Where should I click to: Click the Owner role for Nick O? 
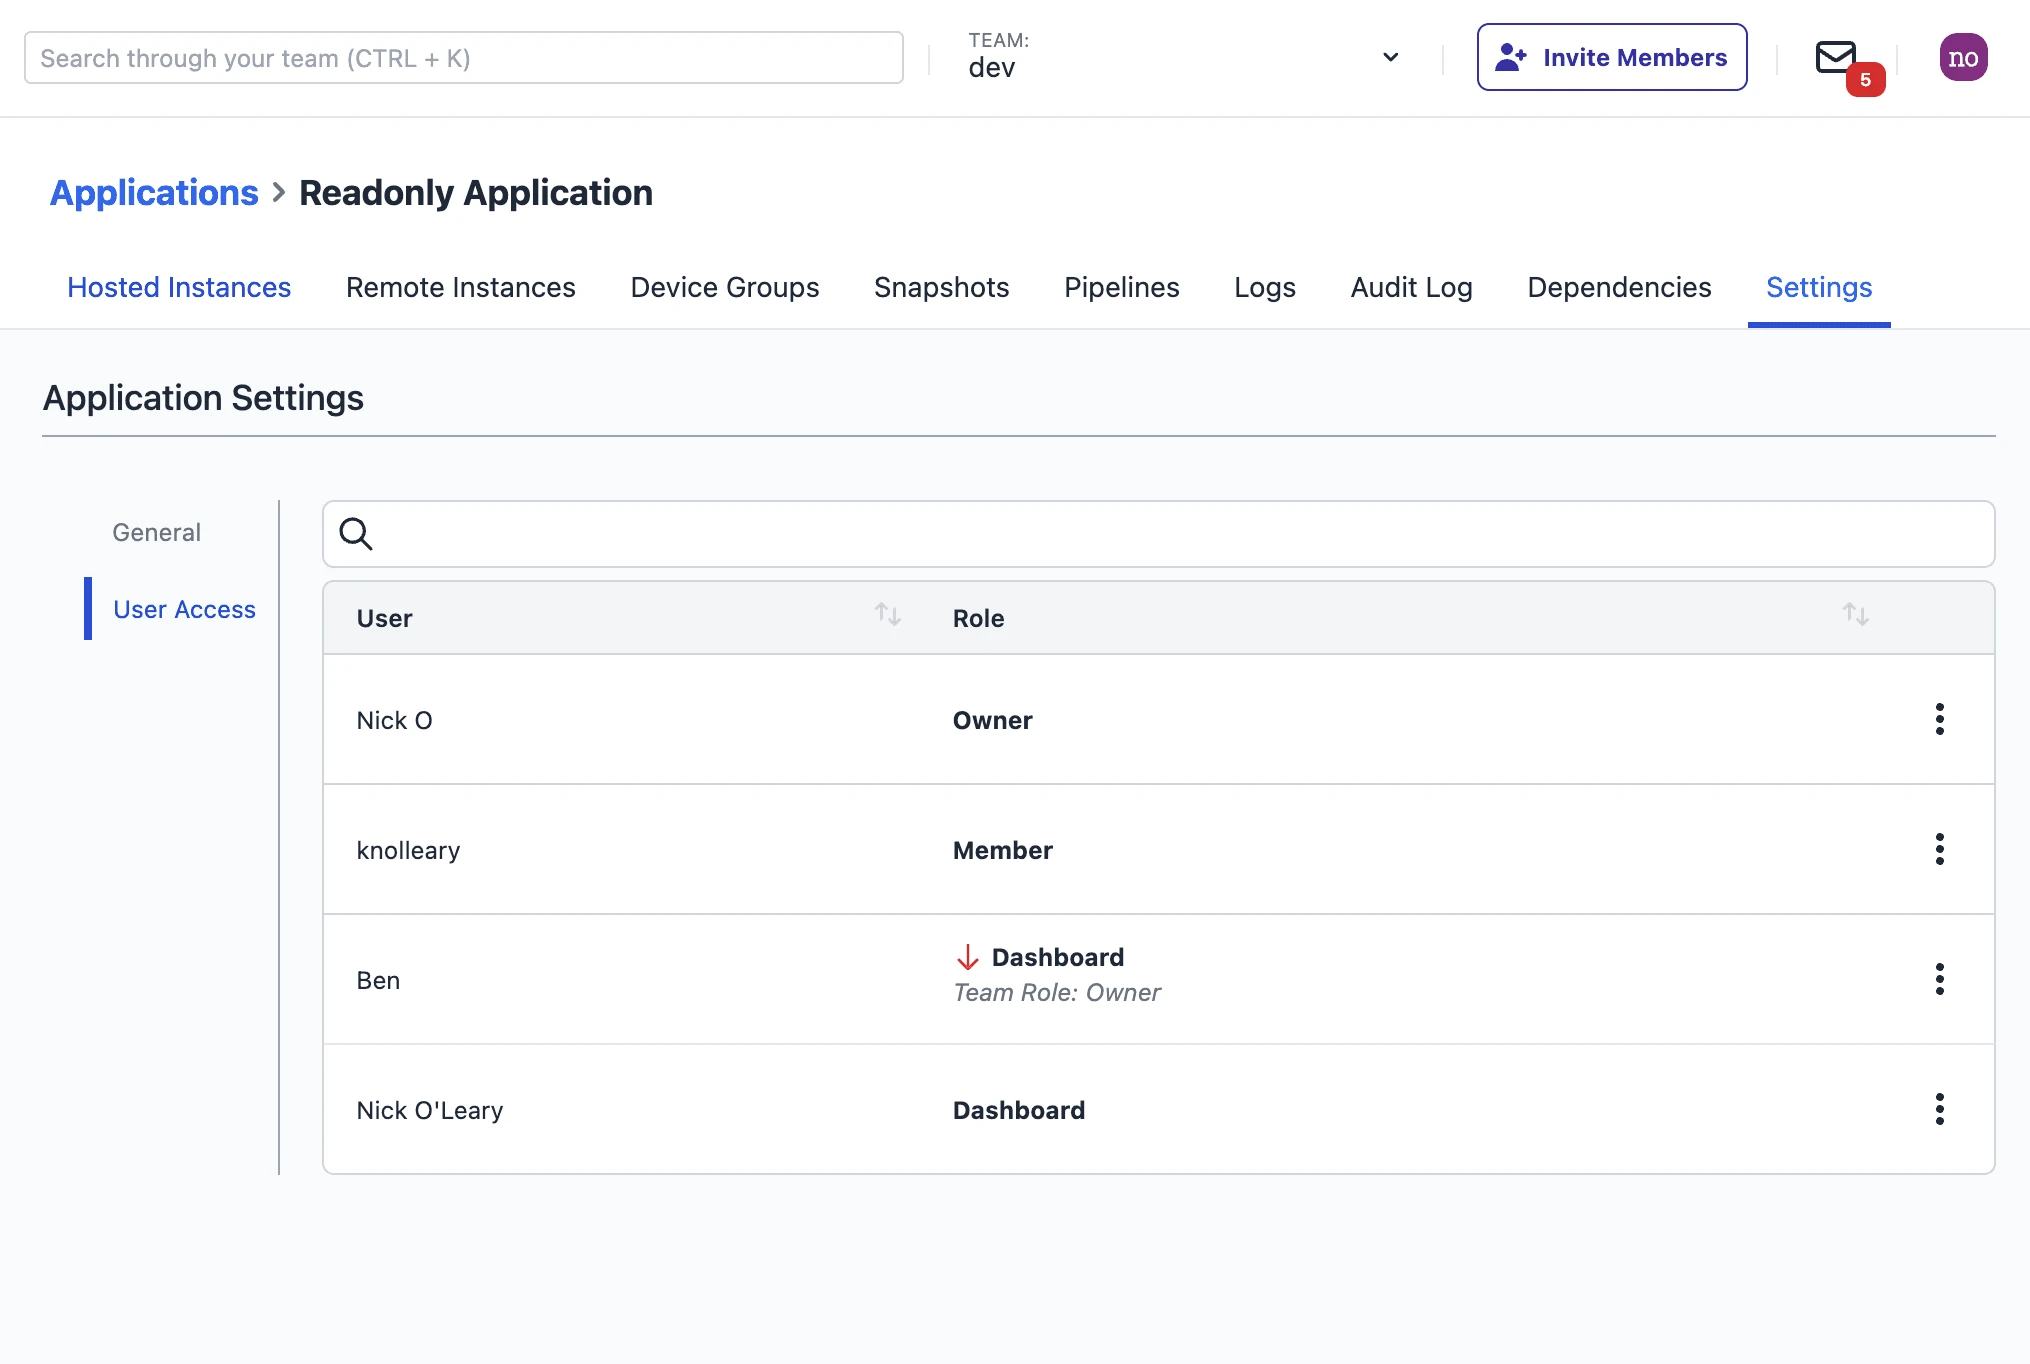tap(992, 720)
